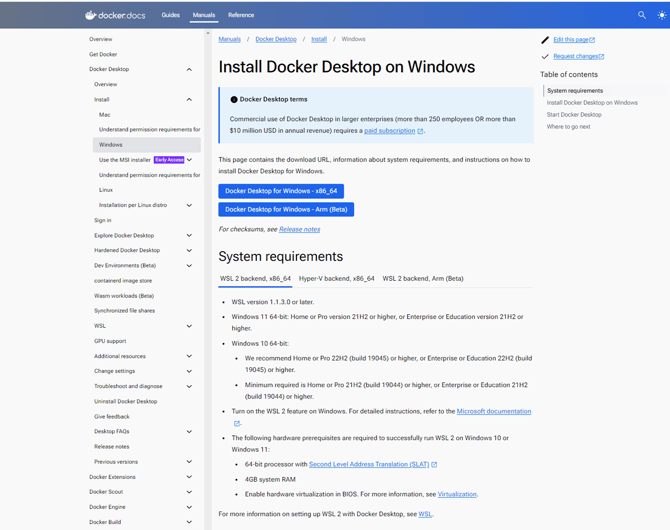Click the Docker Docs whale logo
Image resolution: width=670 pixels, height=530 pixels.
pyautogui.click(x=91, y=15)
